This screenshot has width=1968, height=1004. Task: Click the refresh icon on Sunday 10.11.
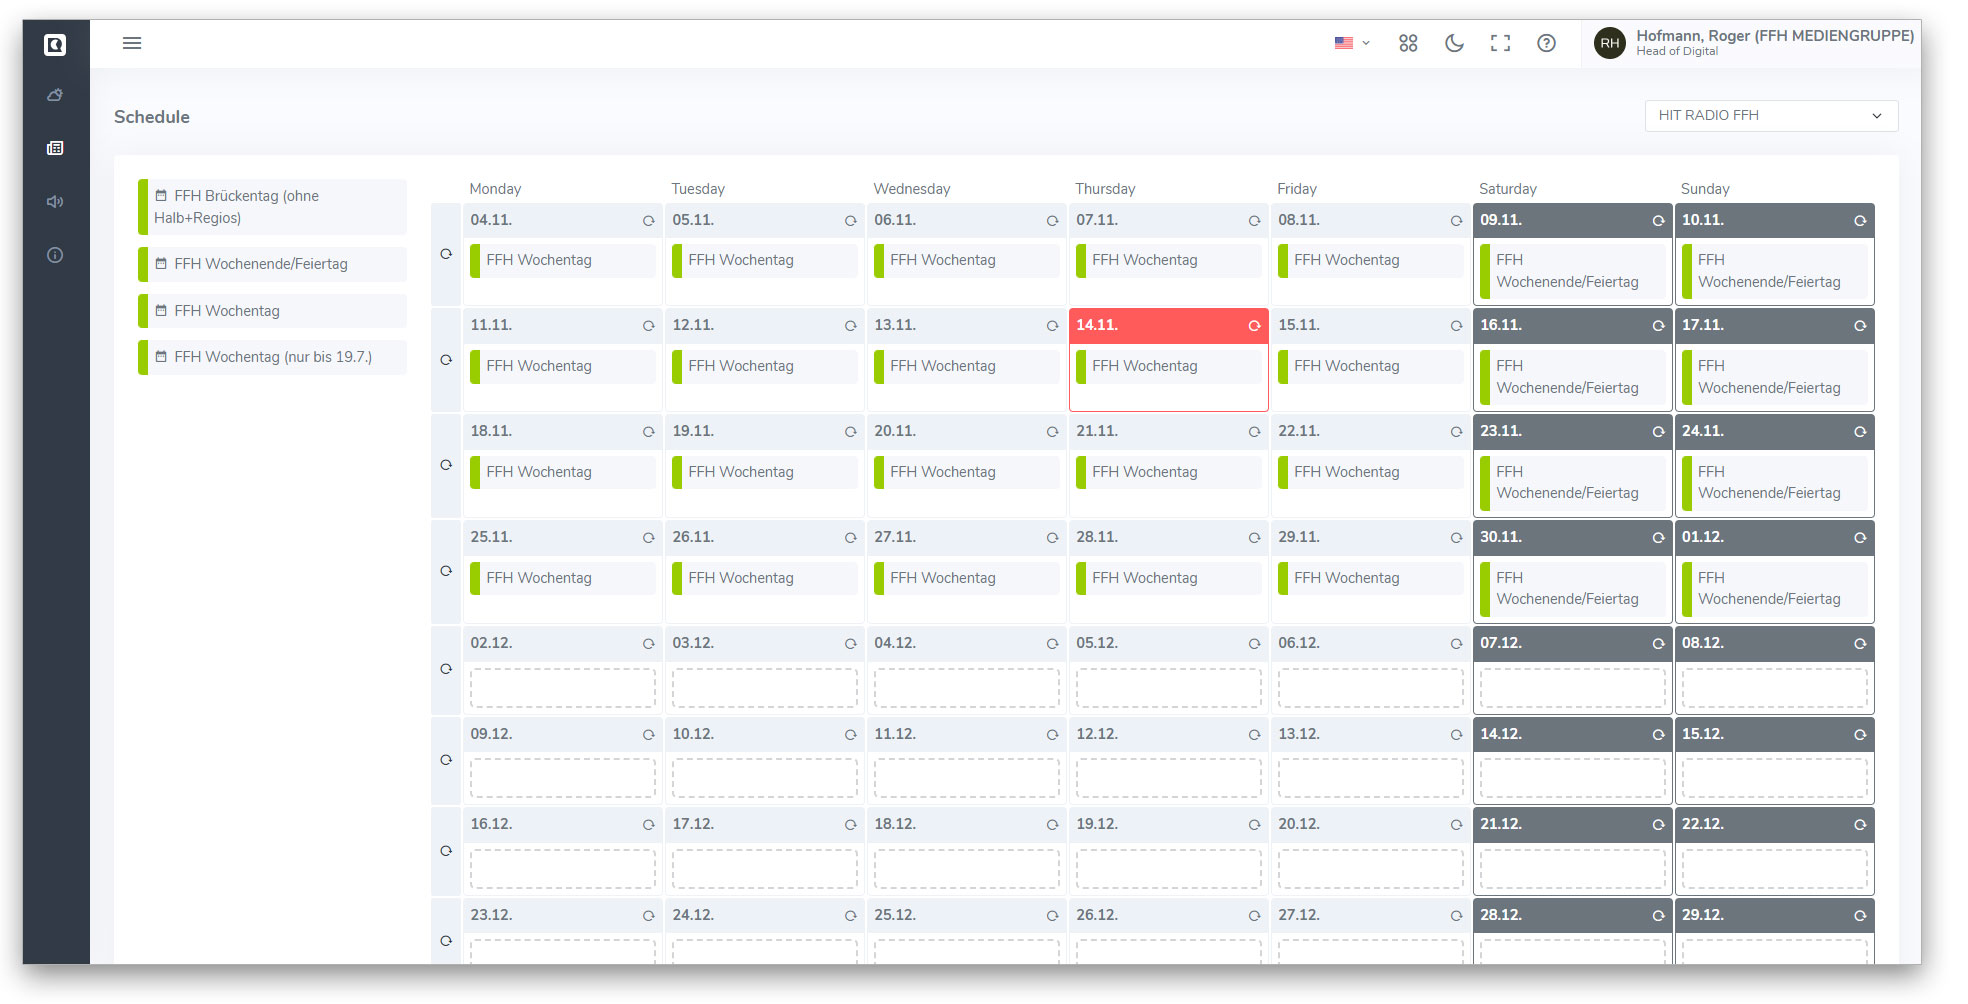point(1861,221)
